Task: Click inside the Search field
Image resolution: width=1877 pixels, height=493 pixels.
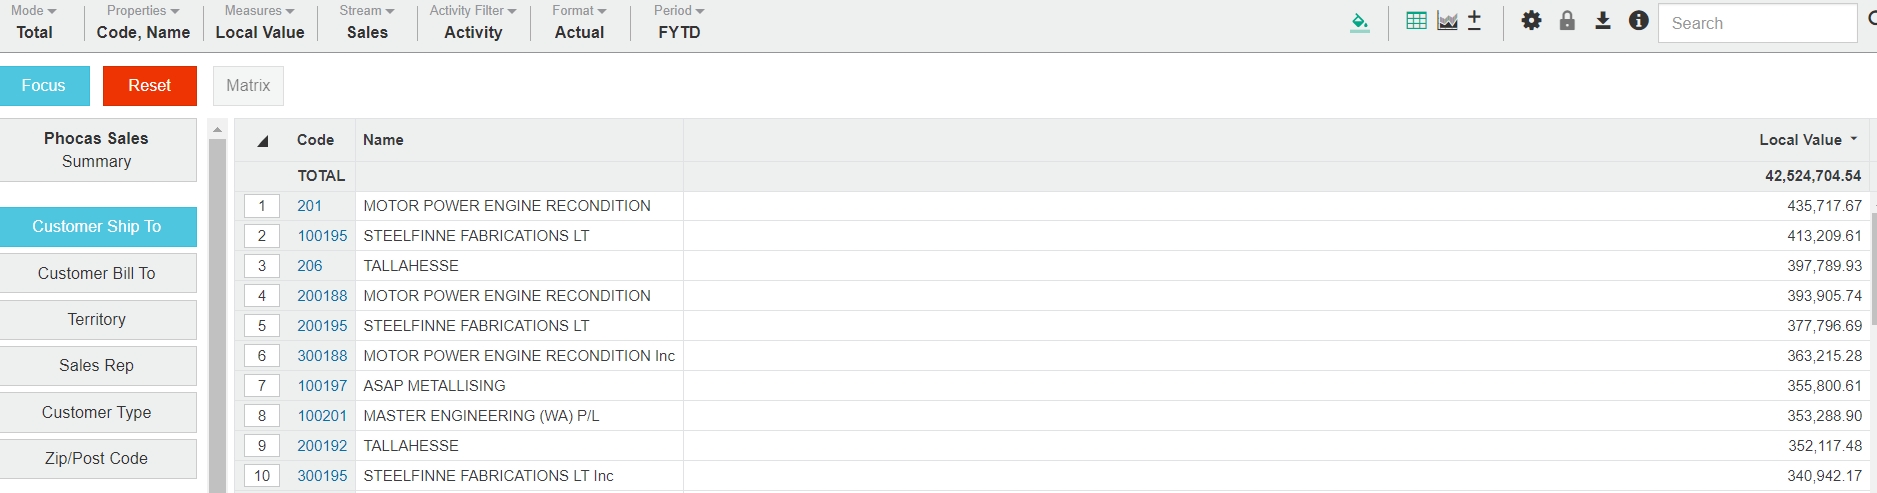Action: [x=1756, y=23]
